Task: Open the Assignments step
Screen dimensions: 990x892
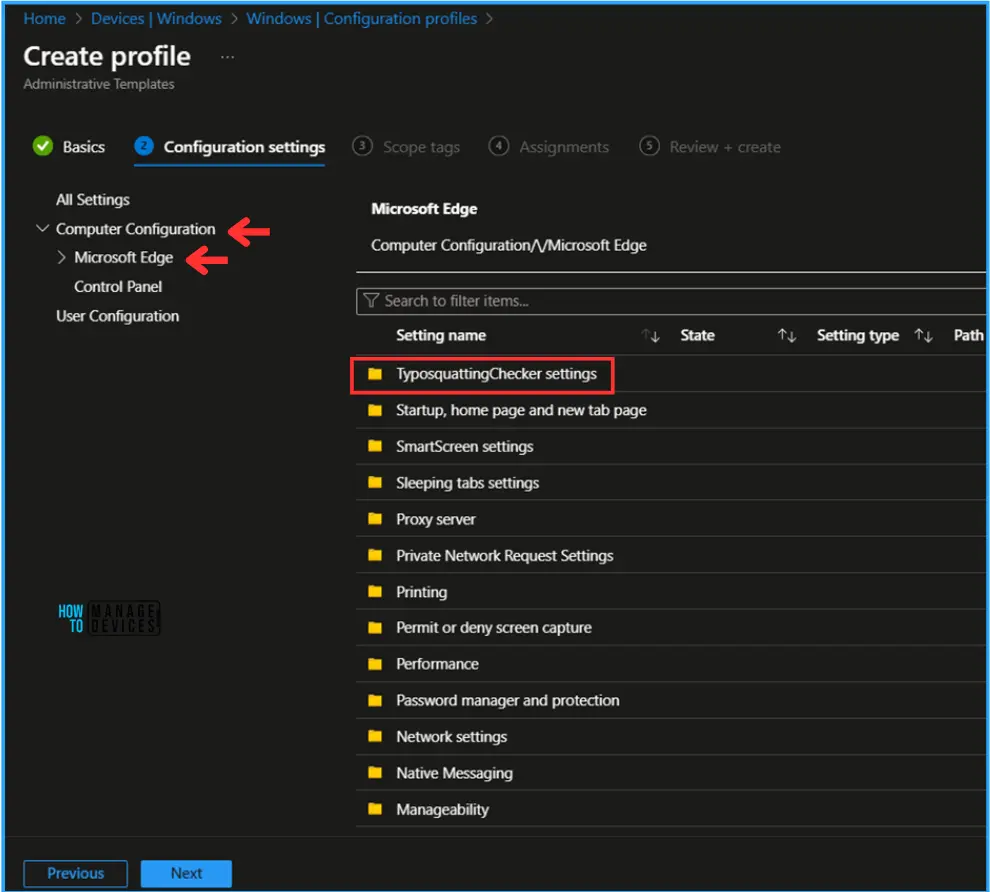Action: click(549, 147)
